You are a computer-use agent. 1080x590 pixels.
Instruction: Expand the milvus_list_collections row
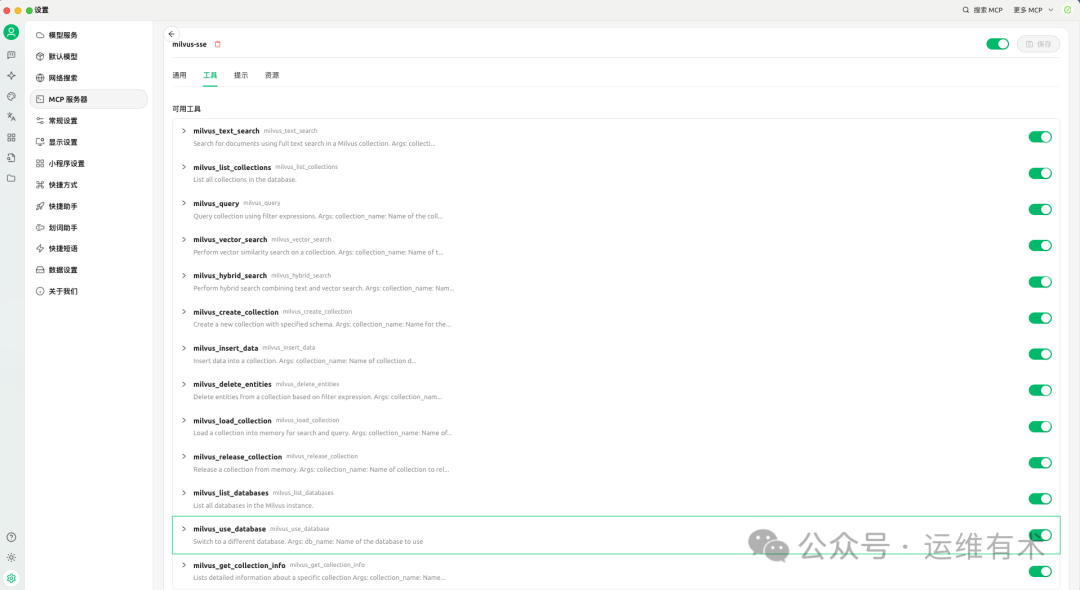pos(184,167)
